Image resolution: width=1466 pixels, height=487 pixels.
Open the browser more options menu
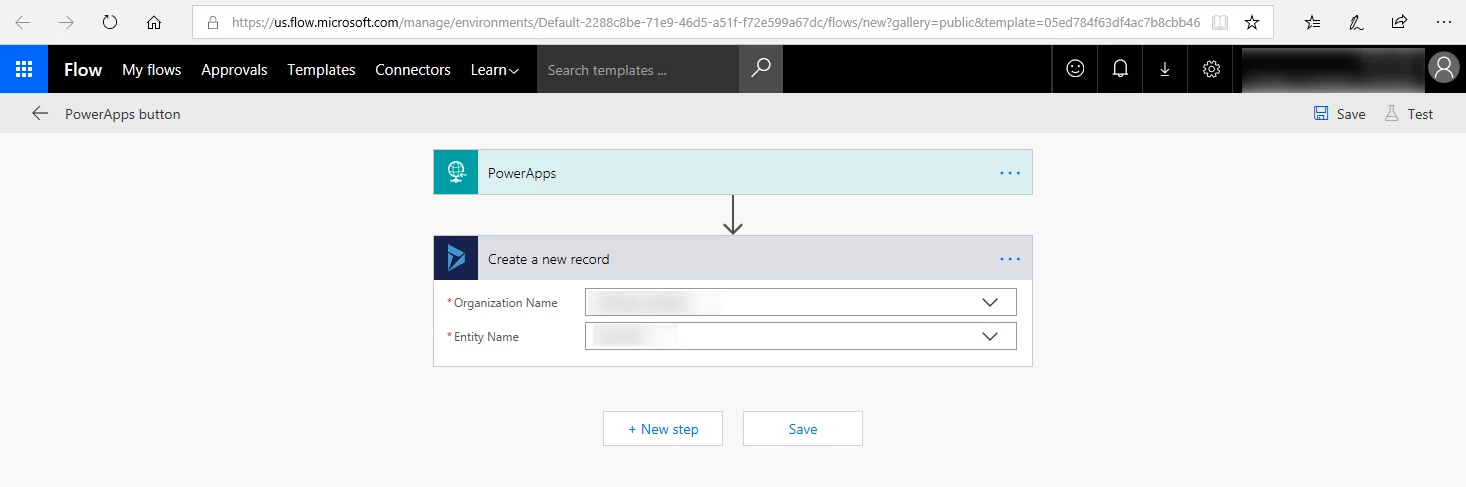1442,22
